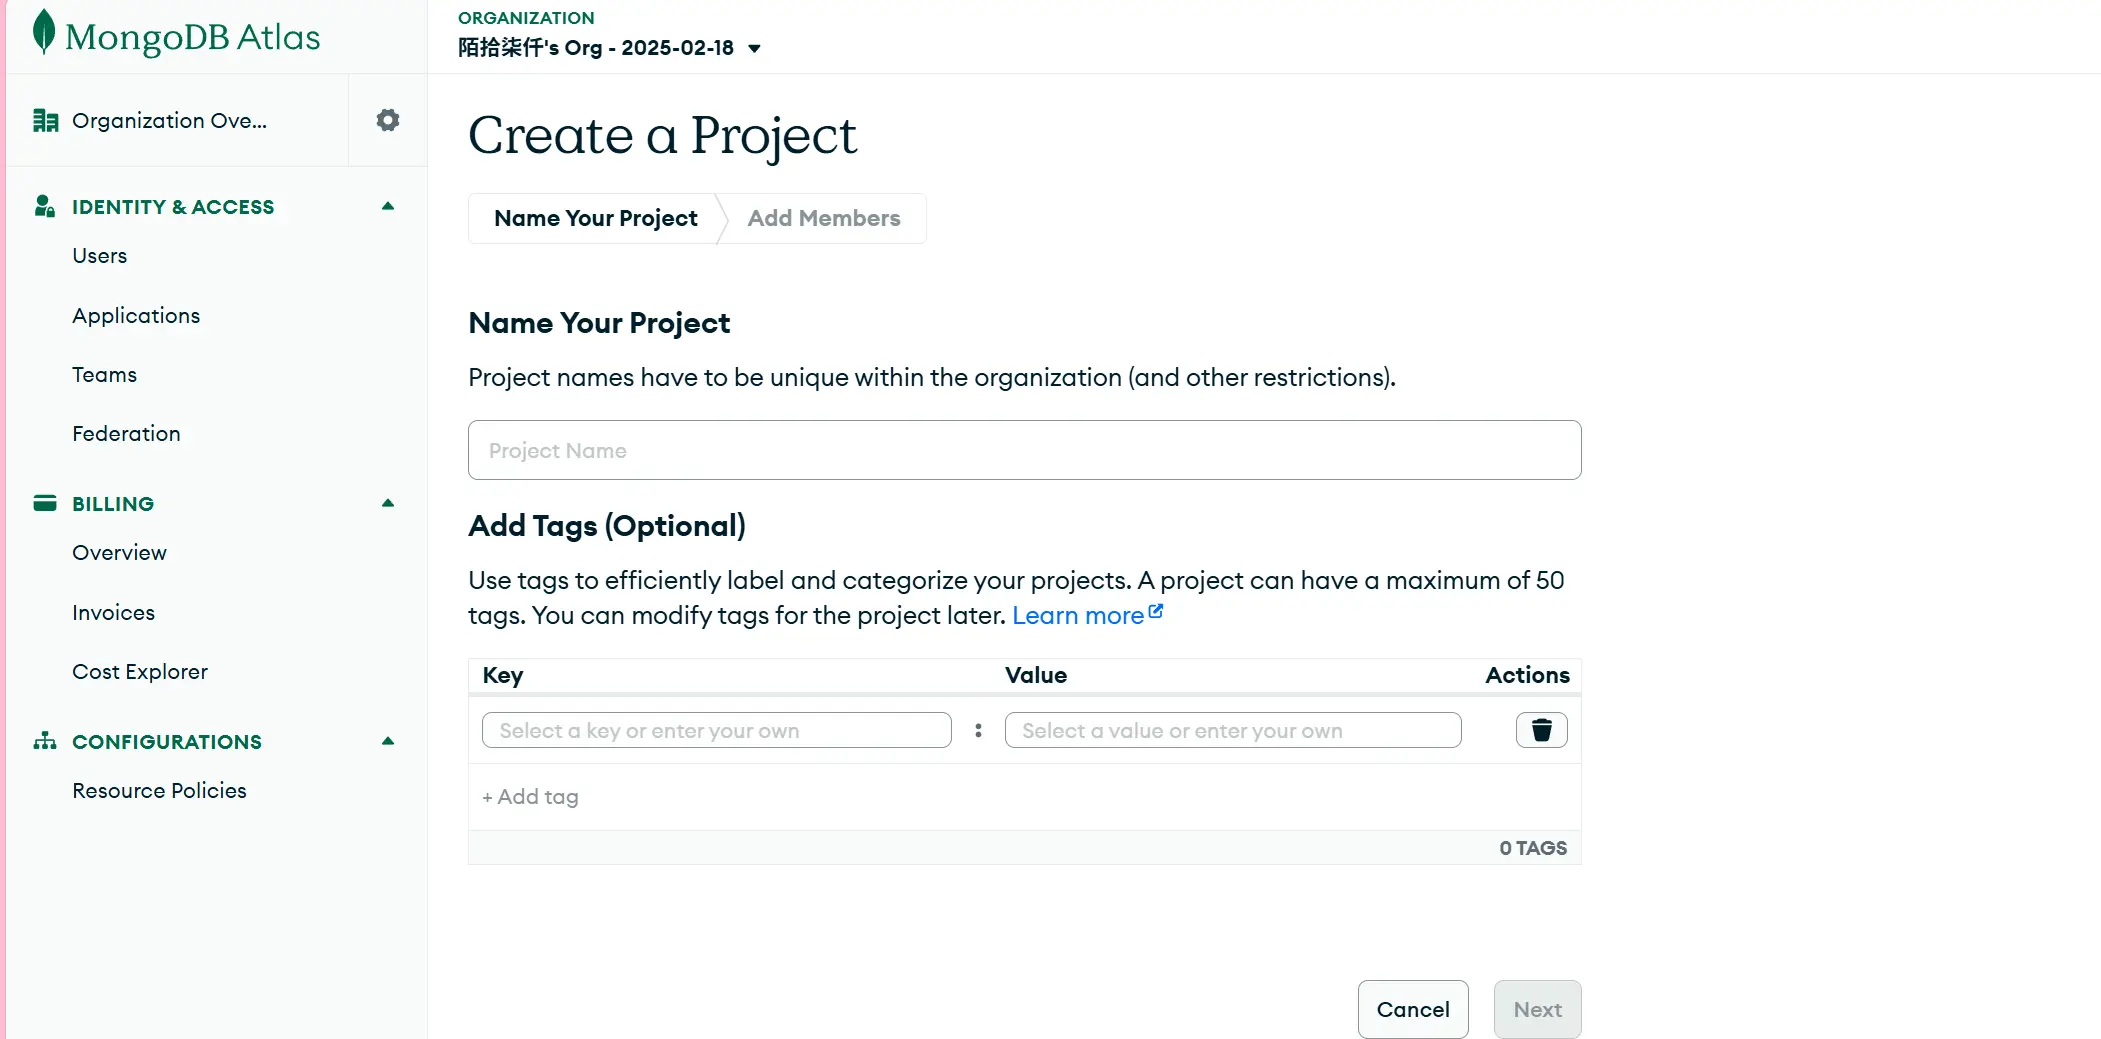Open the Cost Explorer page
2101x1039 pixels.
point(140,671)
